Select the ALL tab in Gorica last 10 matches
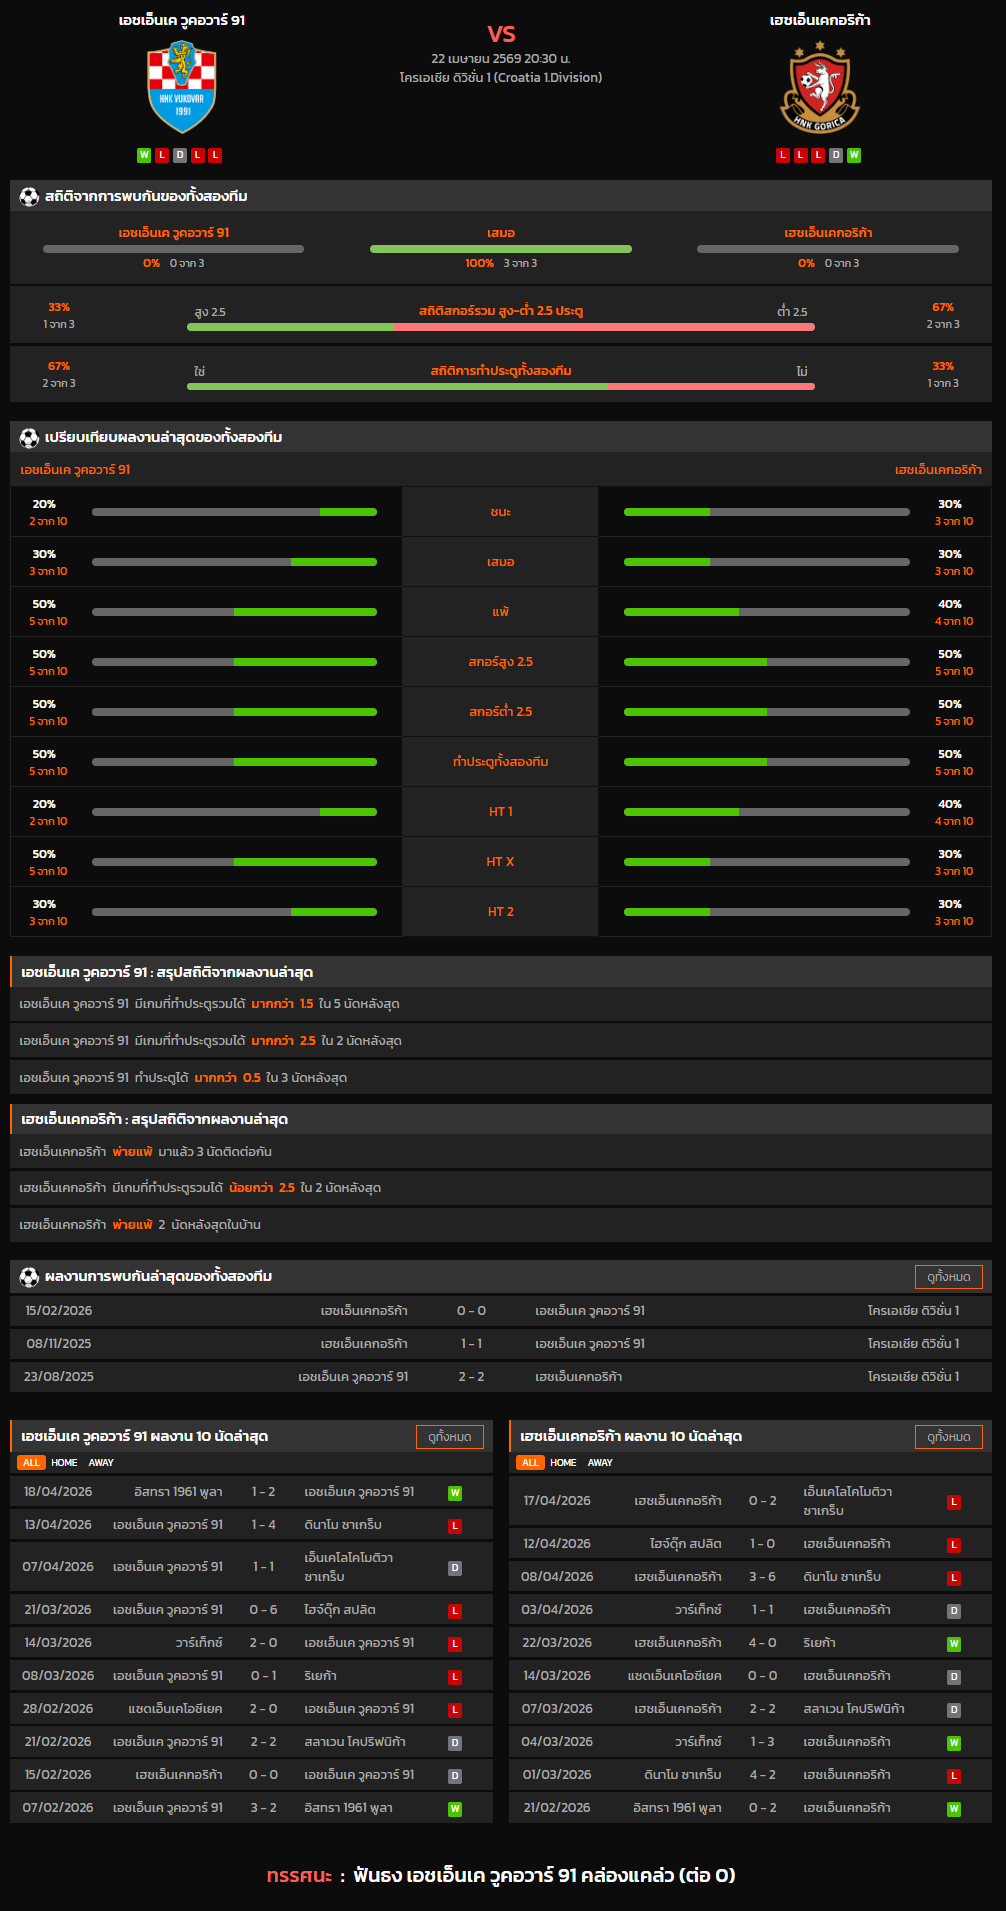 (530, 1463)
